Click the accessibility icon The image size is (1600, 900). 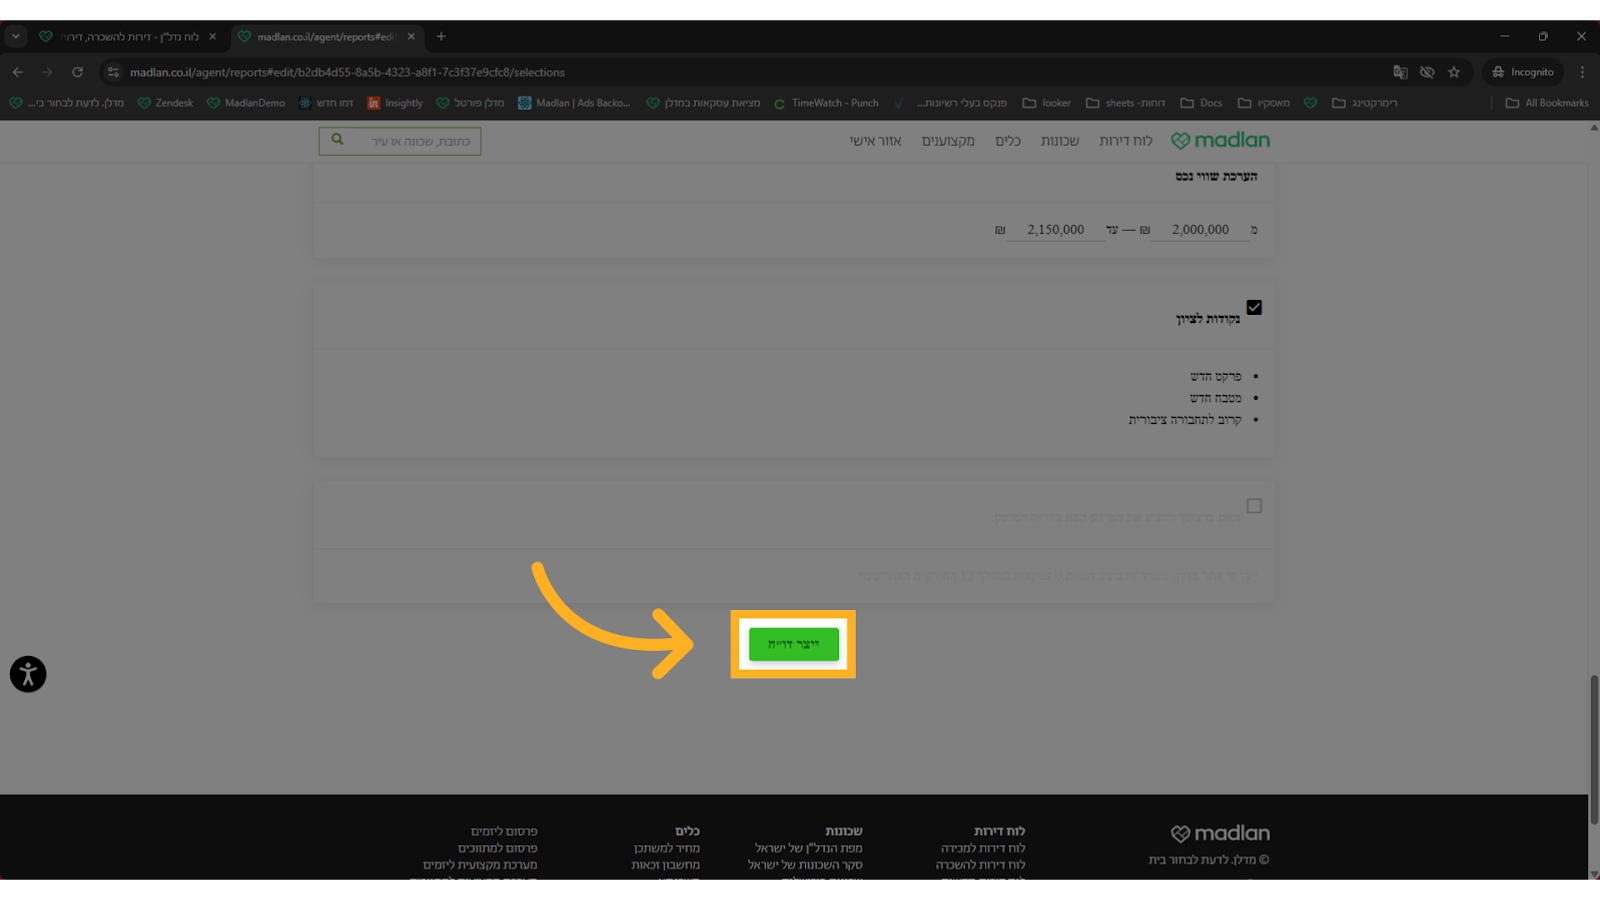(x=28, y=674)
